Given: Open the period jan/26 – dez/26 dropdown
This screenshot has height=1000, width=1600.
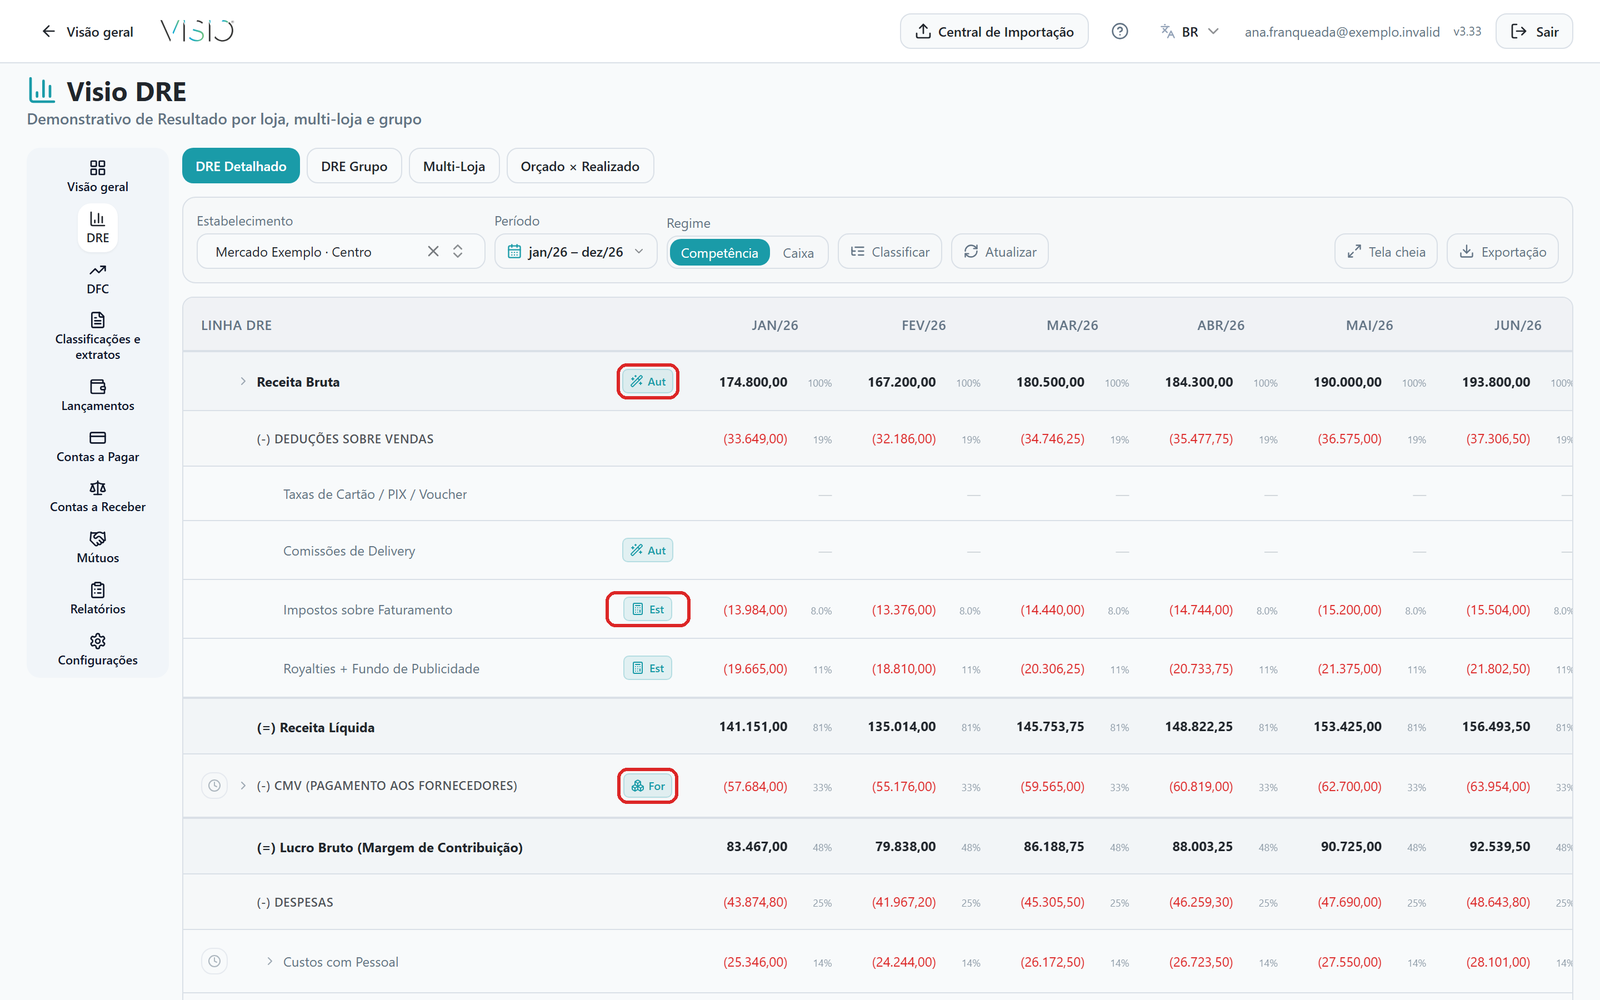Looking at the screenshot, I should [576, 251].
